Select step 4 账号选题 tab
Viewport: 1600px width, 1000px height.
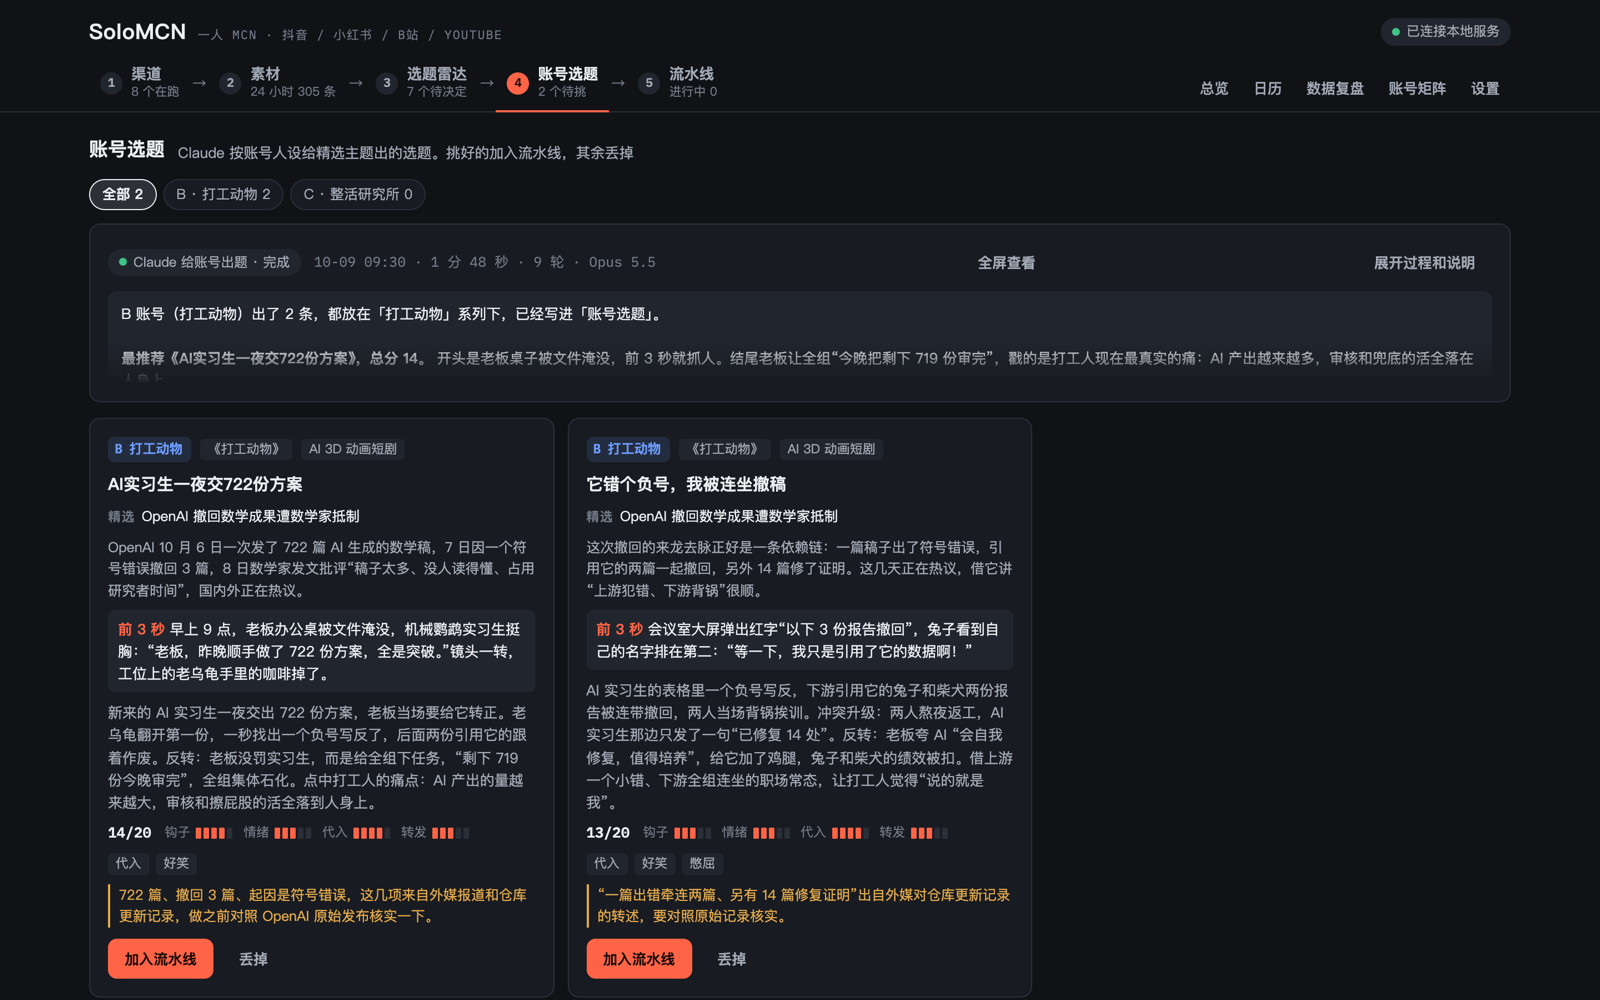[552, 82]
